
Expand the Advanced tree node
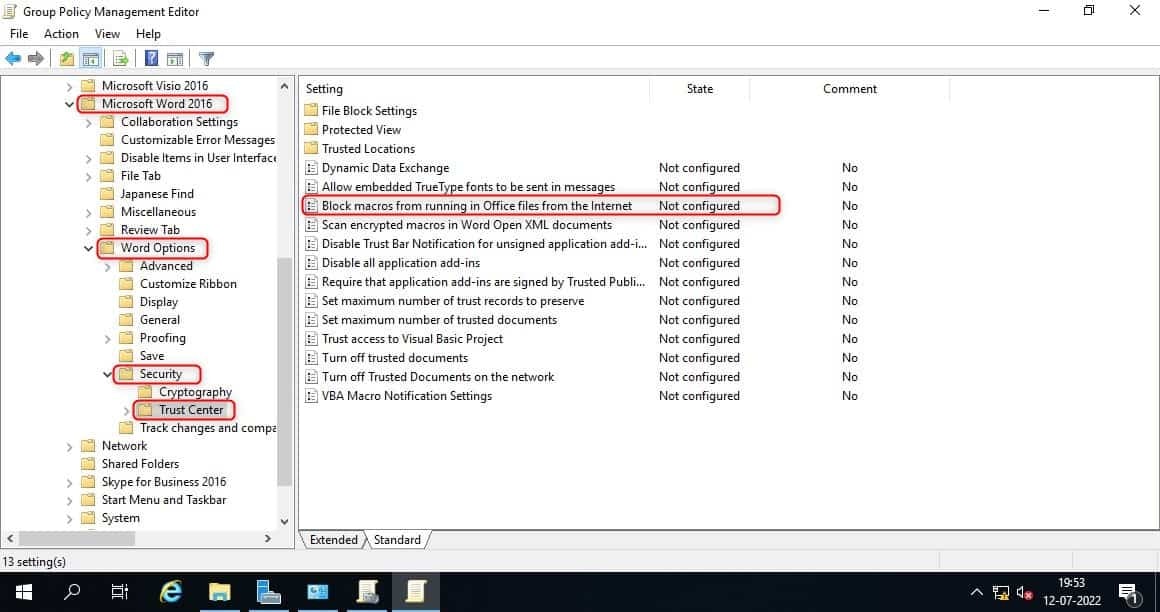tap(108, 266)
